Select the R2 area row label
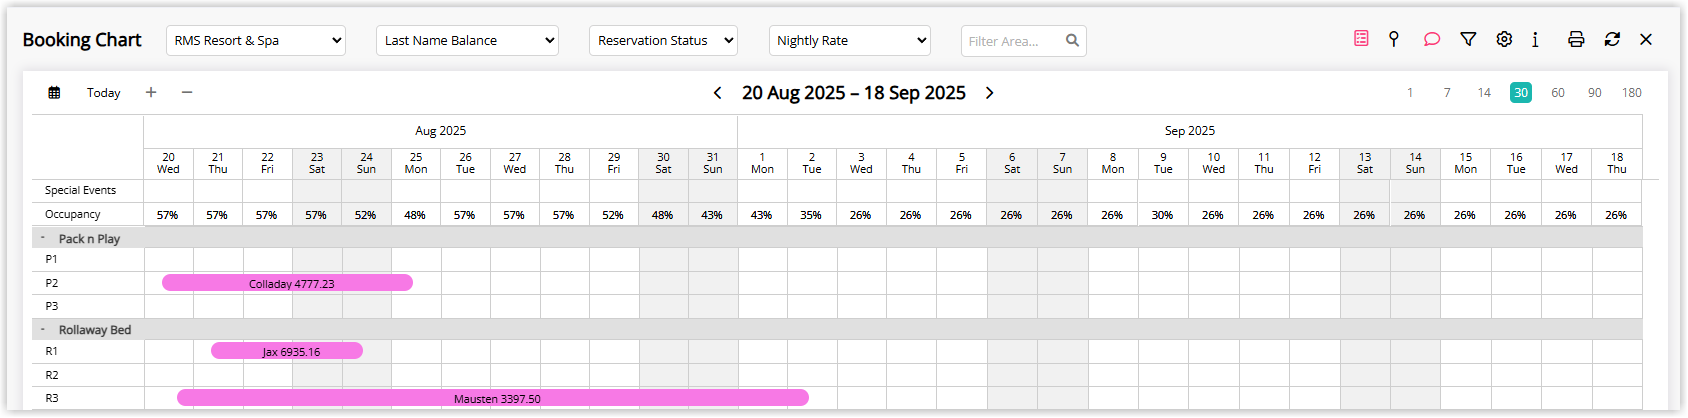The height and width of the screenshot is (418, 1688). 52,375
